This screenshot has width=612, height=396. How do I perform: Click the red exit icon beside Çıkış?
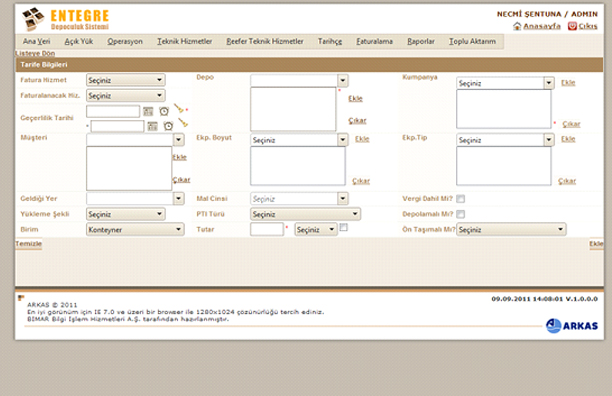tap(572, 26)
